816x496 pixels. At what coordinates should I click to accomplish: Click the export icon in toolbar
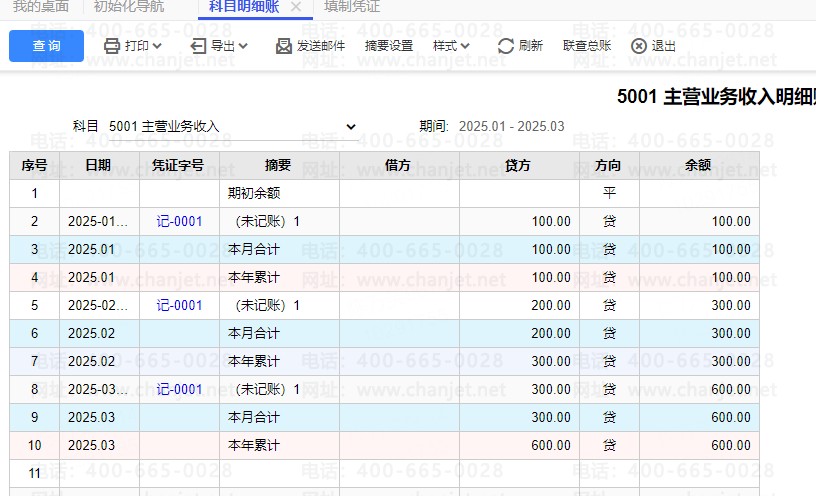point(198,46)
